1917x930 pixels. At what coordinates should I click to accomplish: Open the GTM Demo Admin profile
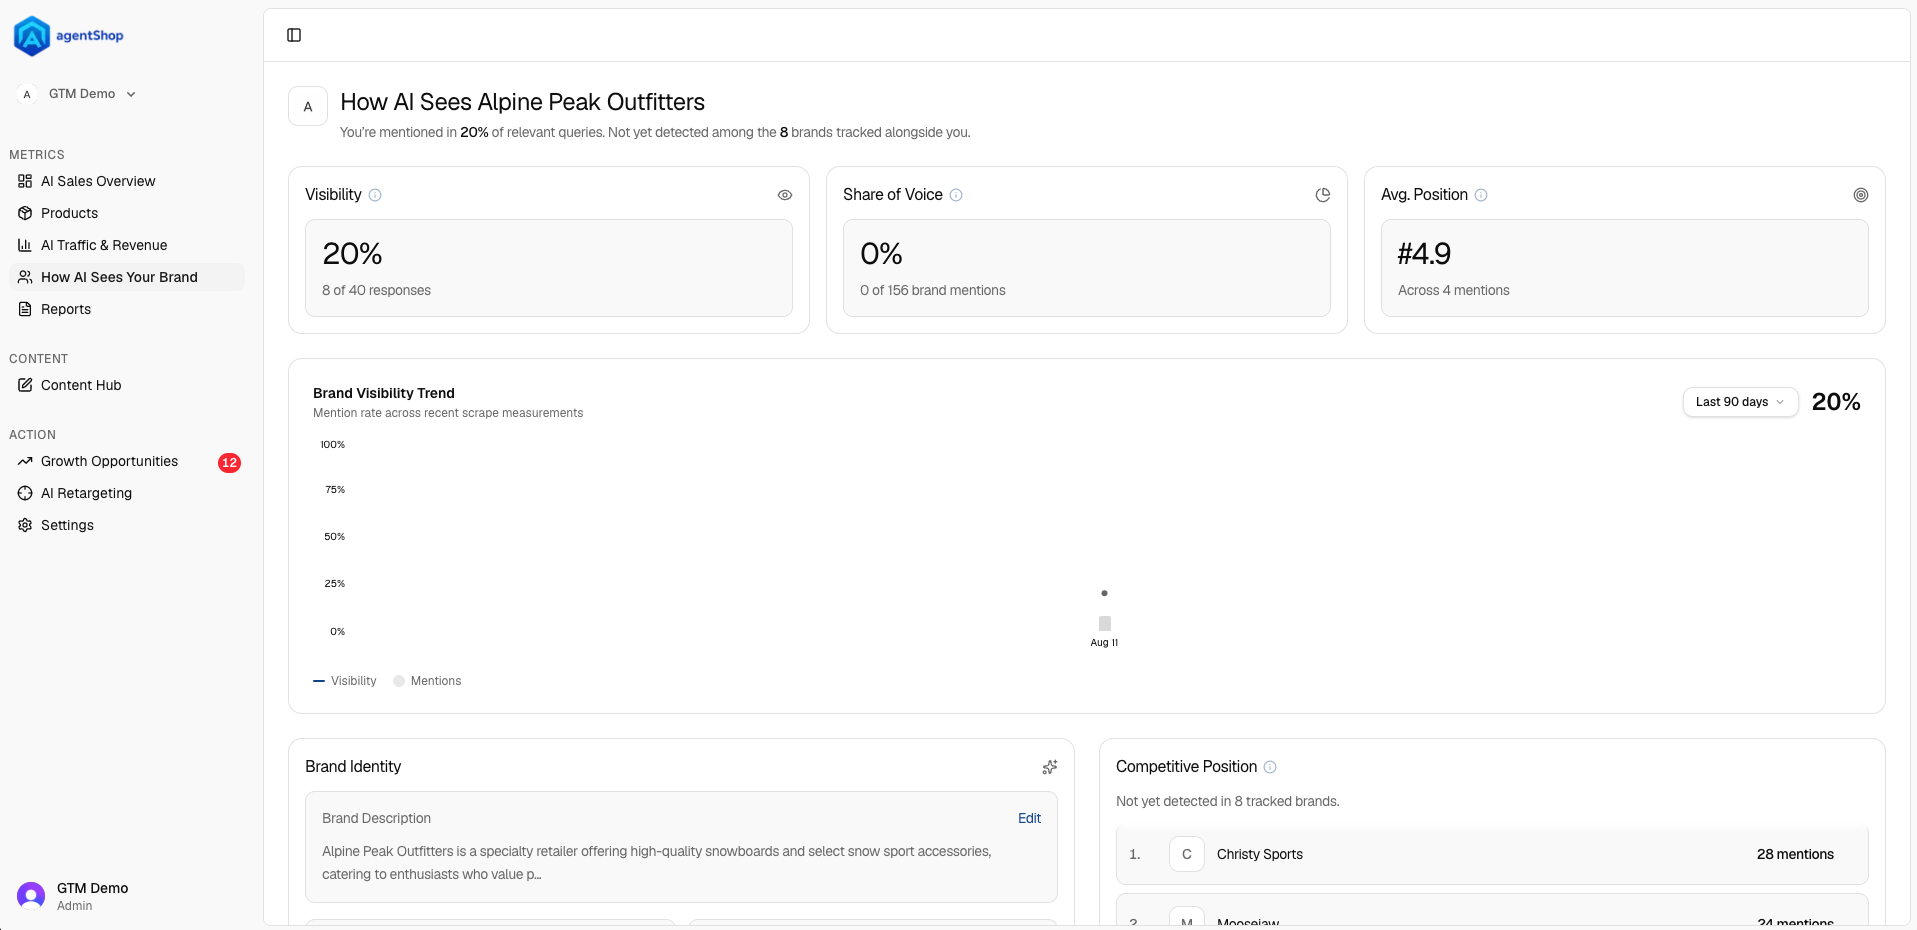(x=127, y=896)
